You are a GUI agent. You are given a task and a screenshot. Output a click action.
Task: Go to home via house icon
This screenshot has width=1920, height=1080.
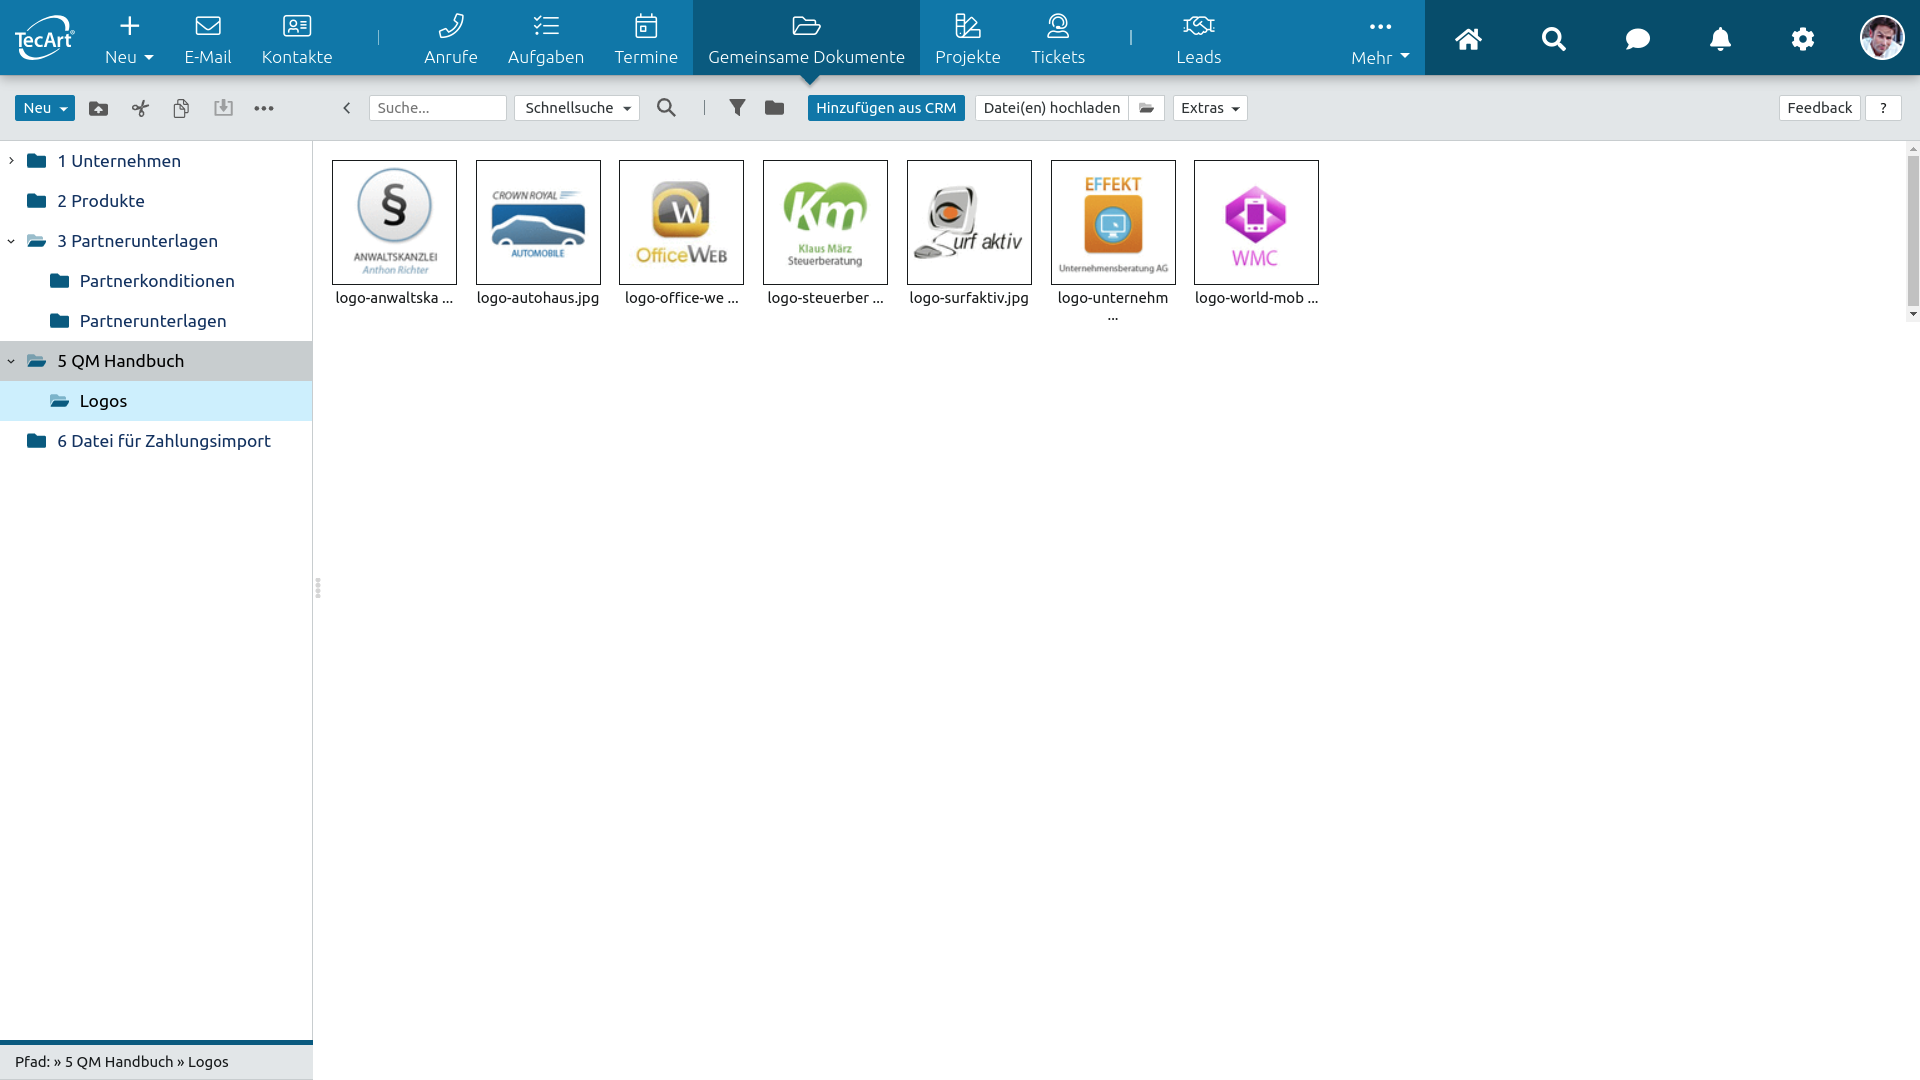(x=1468, y=39)
